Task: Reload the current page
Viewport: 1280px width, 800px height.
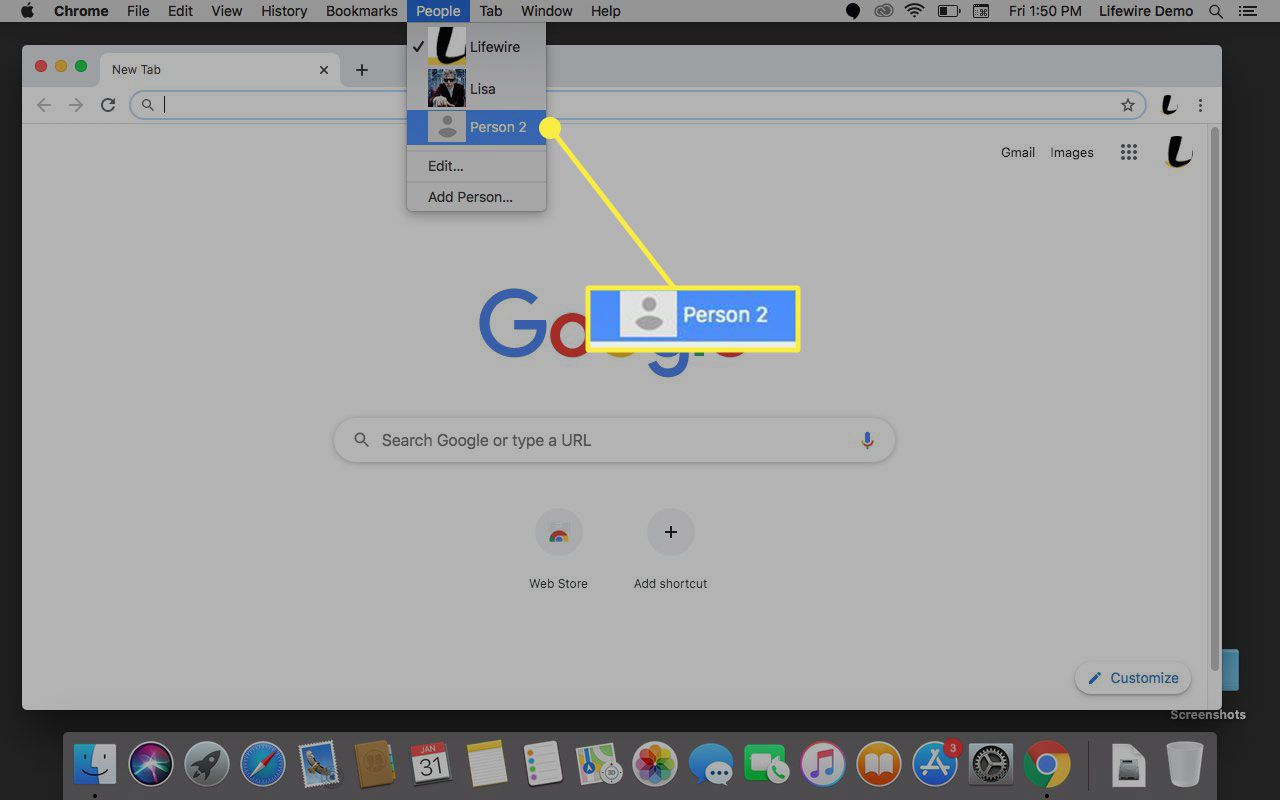Action: click(x=108, y=105)
